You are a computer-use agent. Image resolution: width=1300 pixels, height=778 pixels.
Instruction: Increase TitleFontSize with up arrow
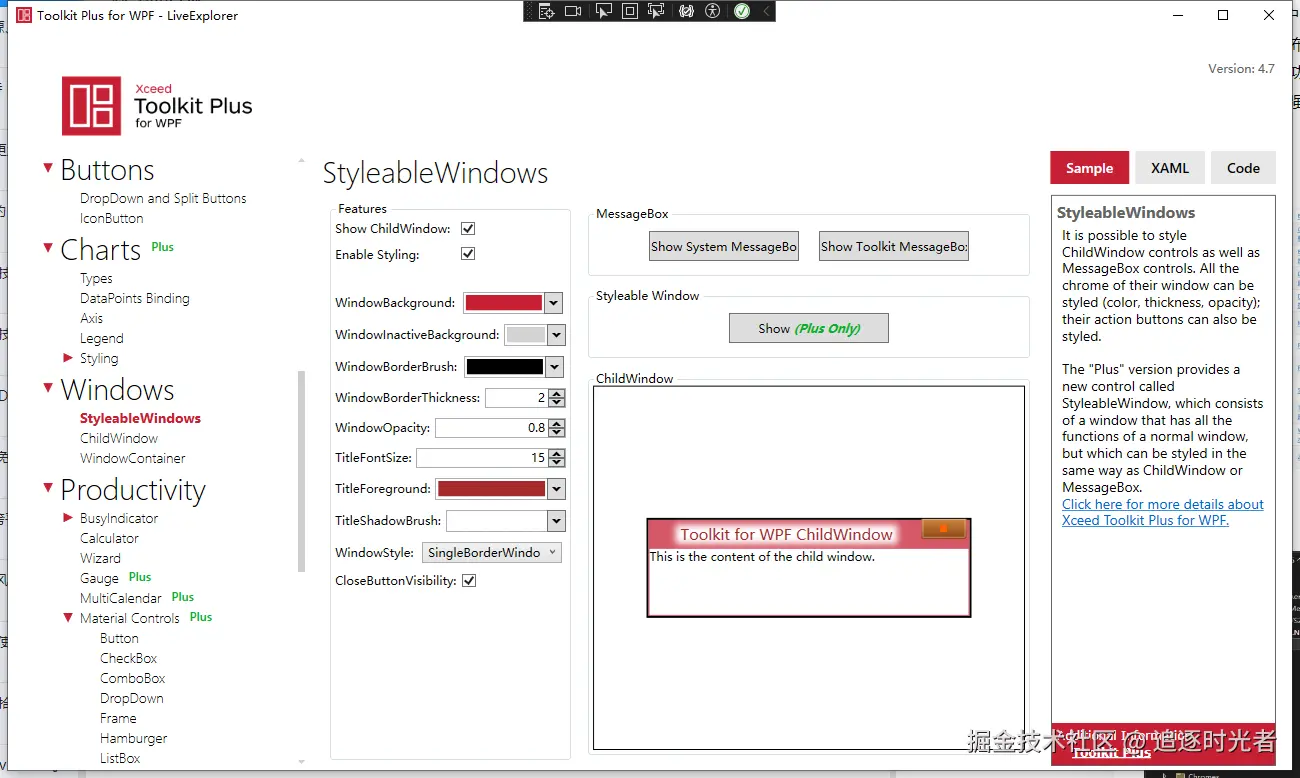[x=557, y=454]
